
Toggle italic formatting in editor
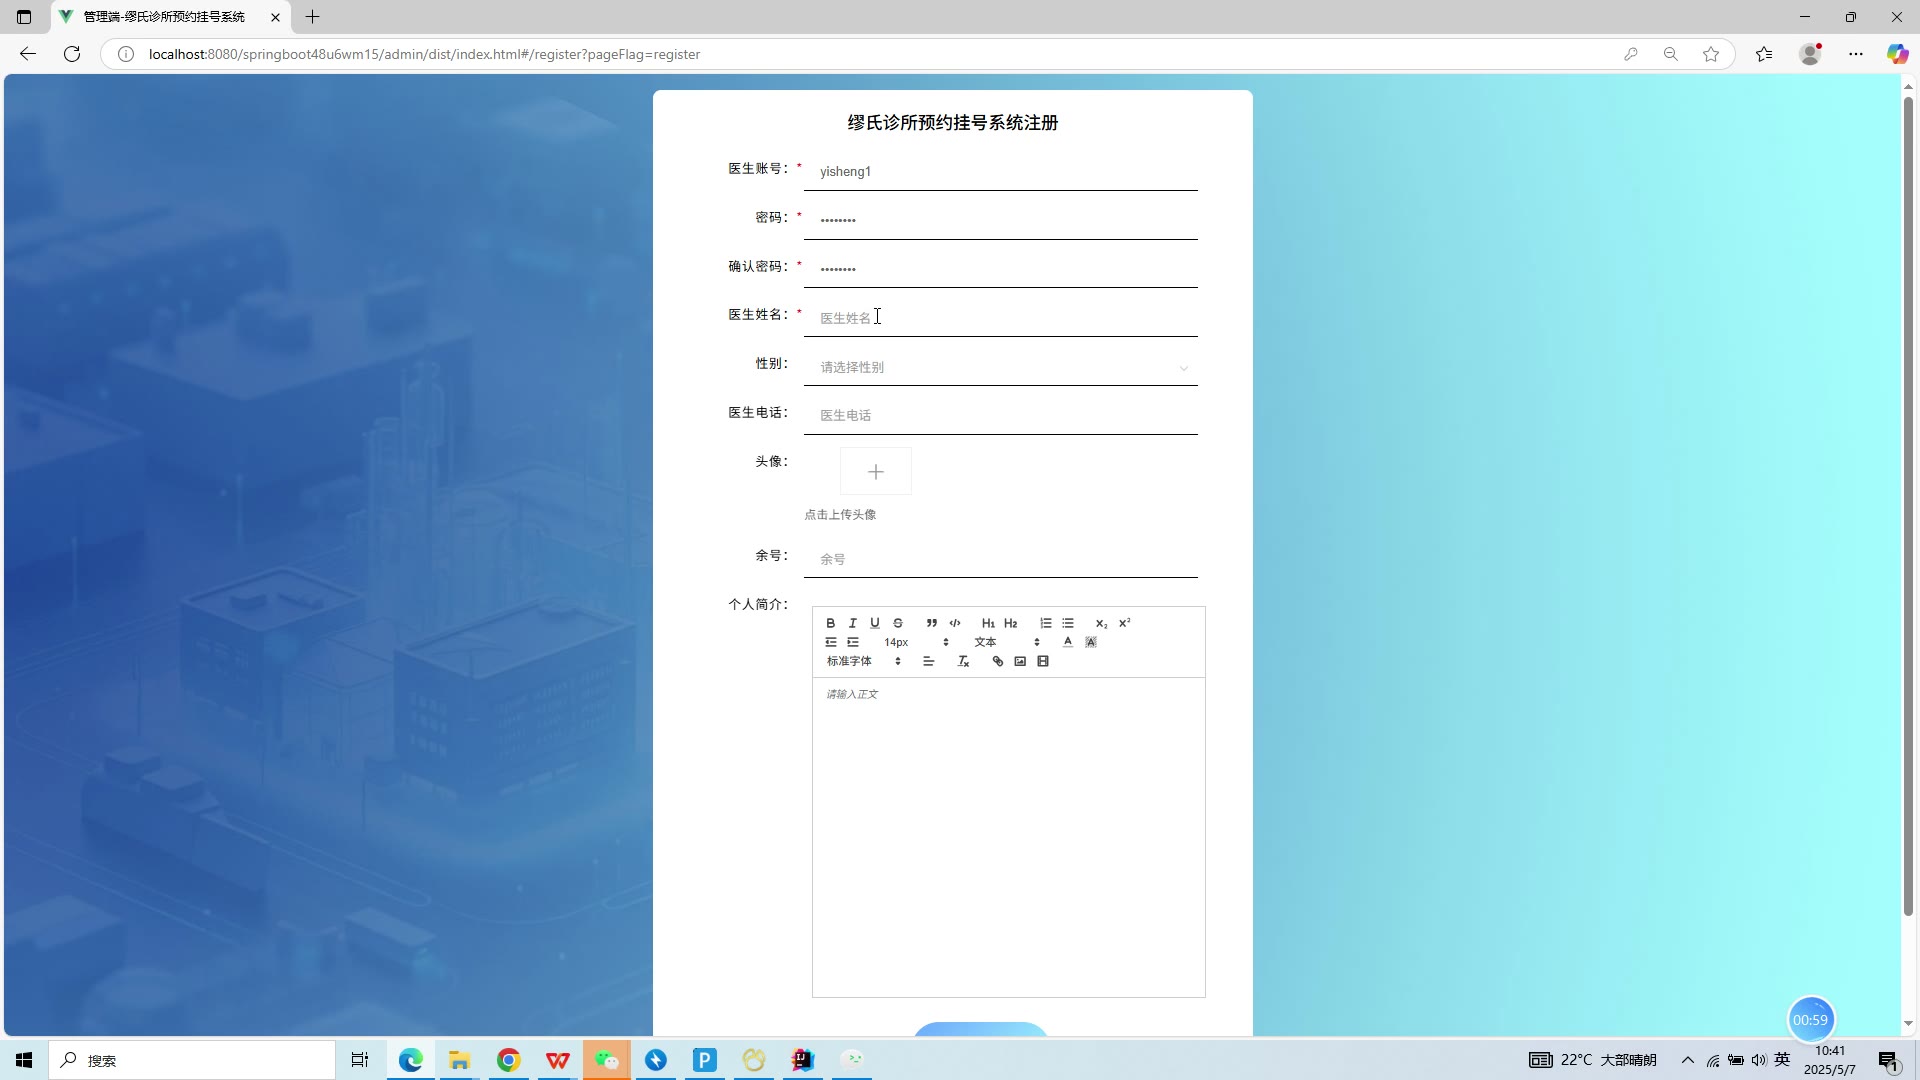853,623
